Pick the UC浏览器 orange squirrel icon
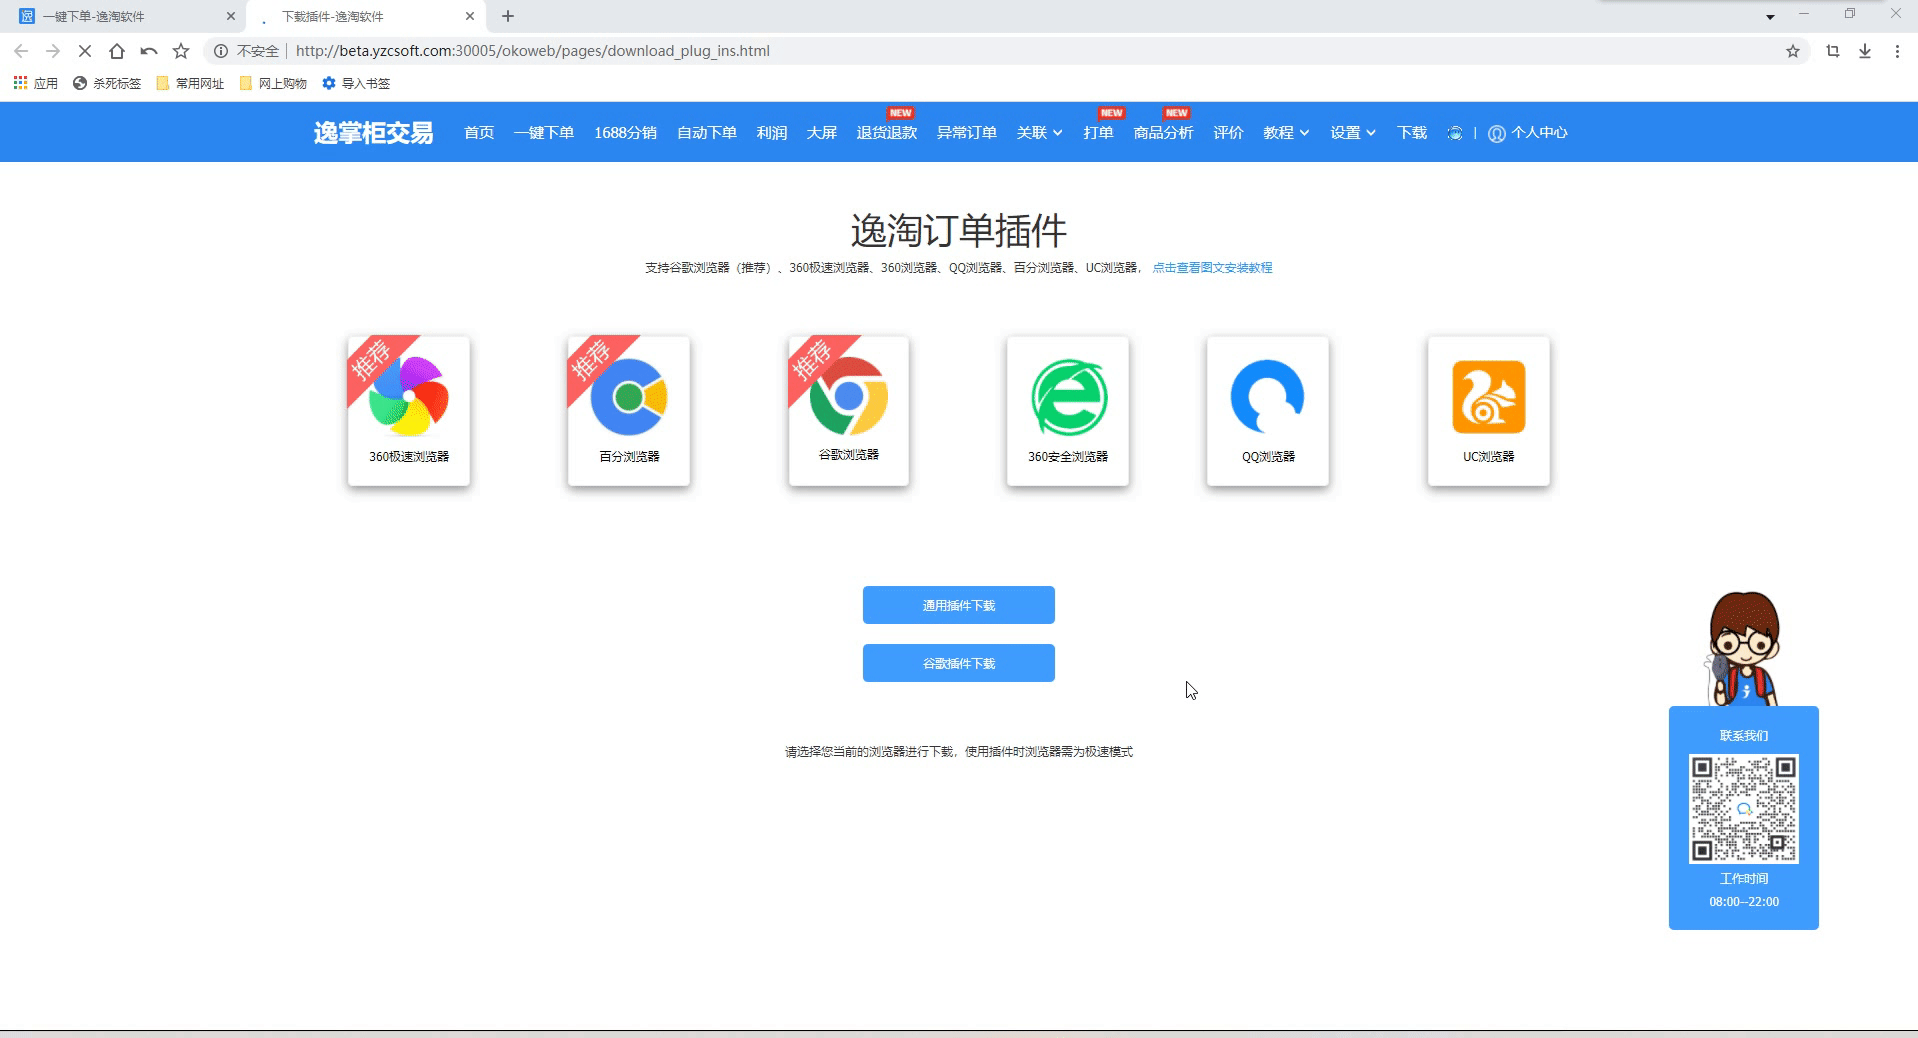The width and height of the screenshot is (1918, 1038). click(x=1489, y=397)
